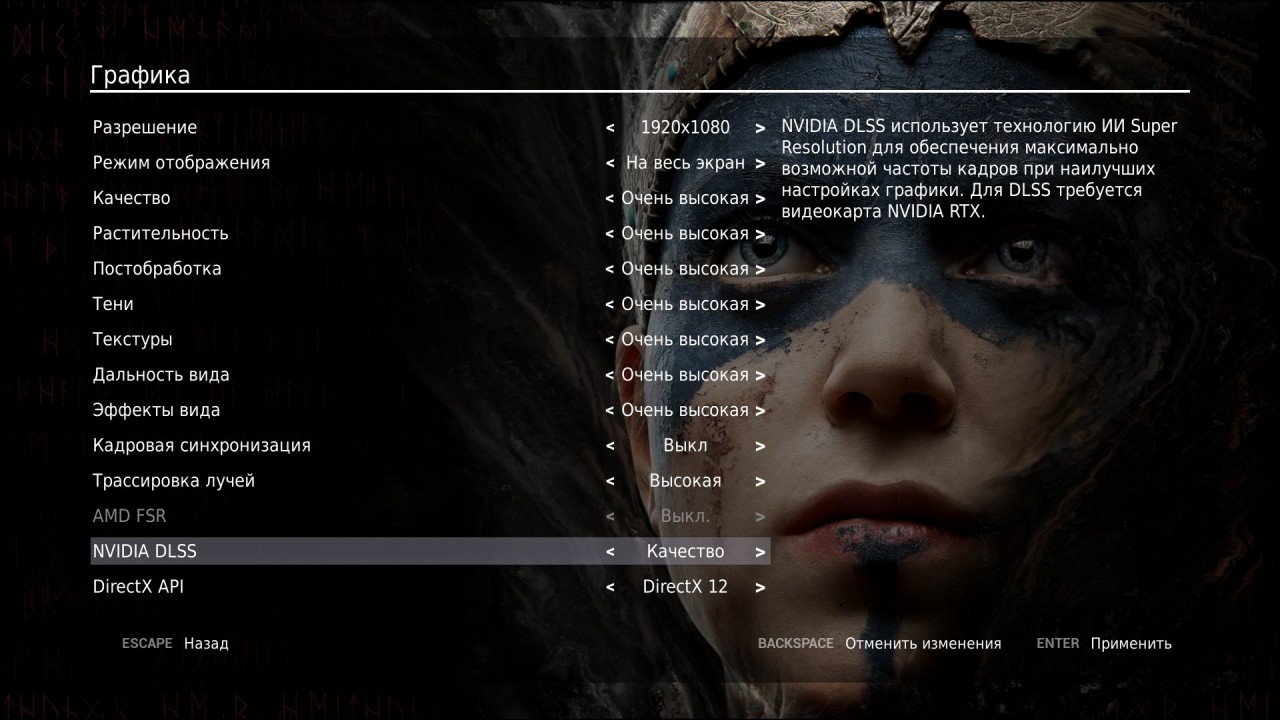Click right arrow for Дальность вида
The image size is (1280, 720).
tap(760, 375)
